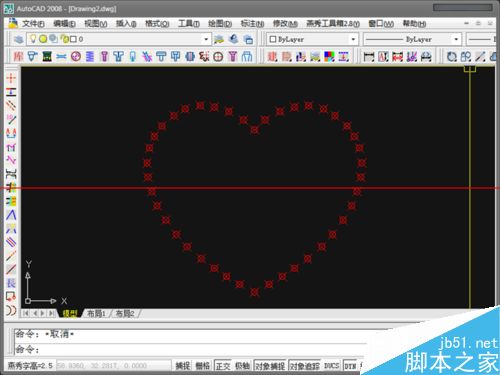Screen dimensions: 500x375
Task: Click the red 建 toolbar icon
Action: point(272,56)
